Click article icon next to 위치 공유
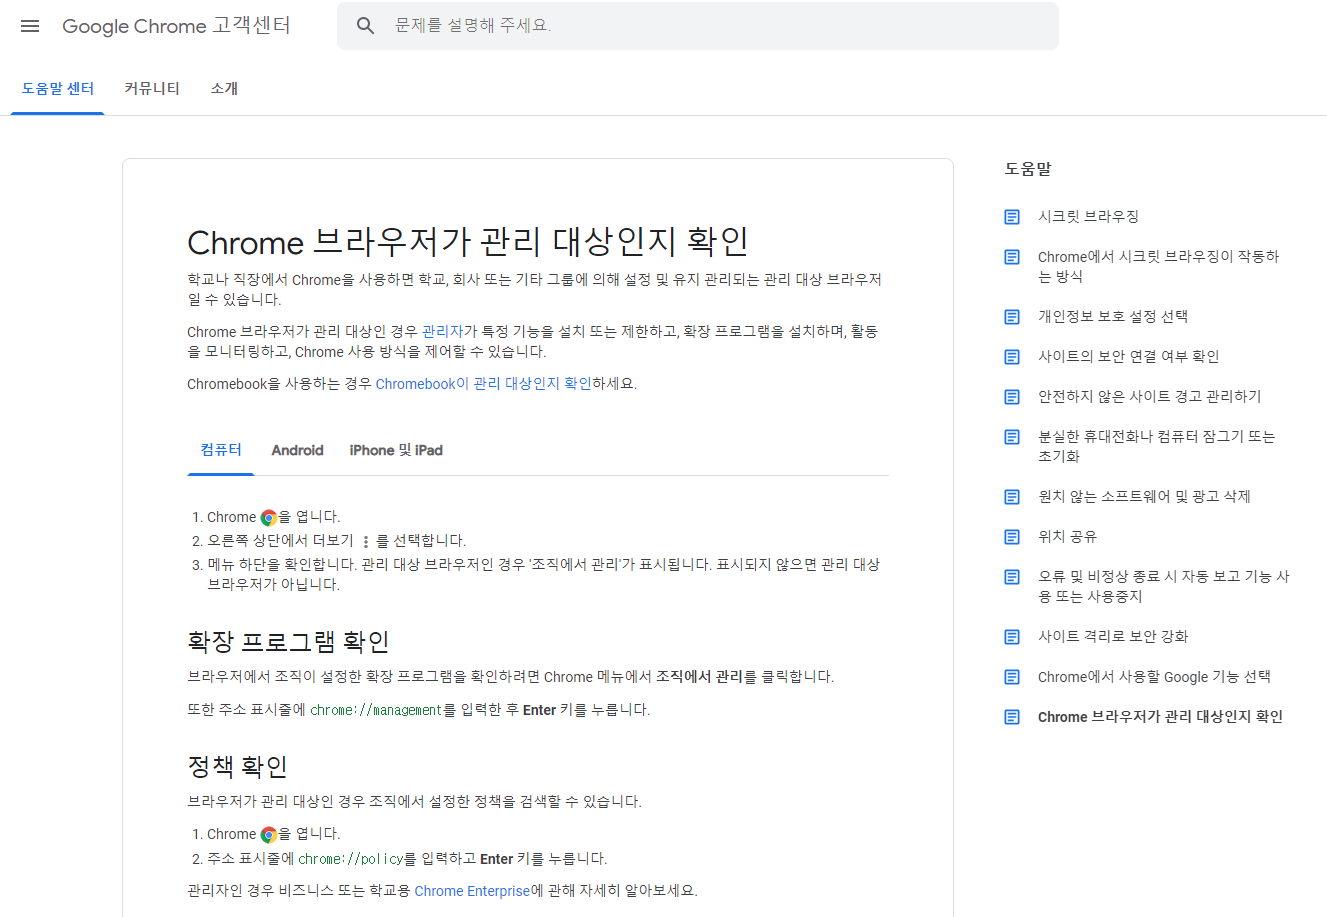Viewport: 1327px width, 917px height. (1012, 537)
